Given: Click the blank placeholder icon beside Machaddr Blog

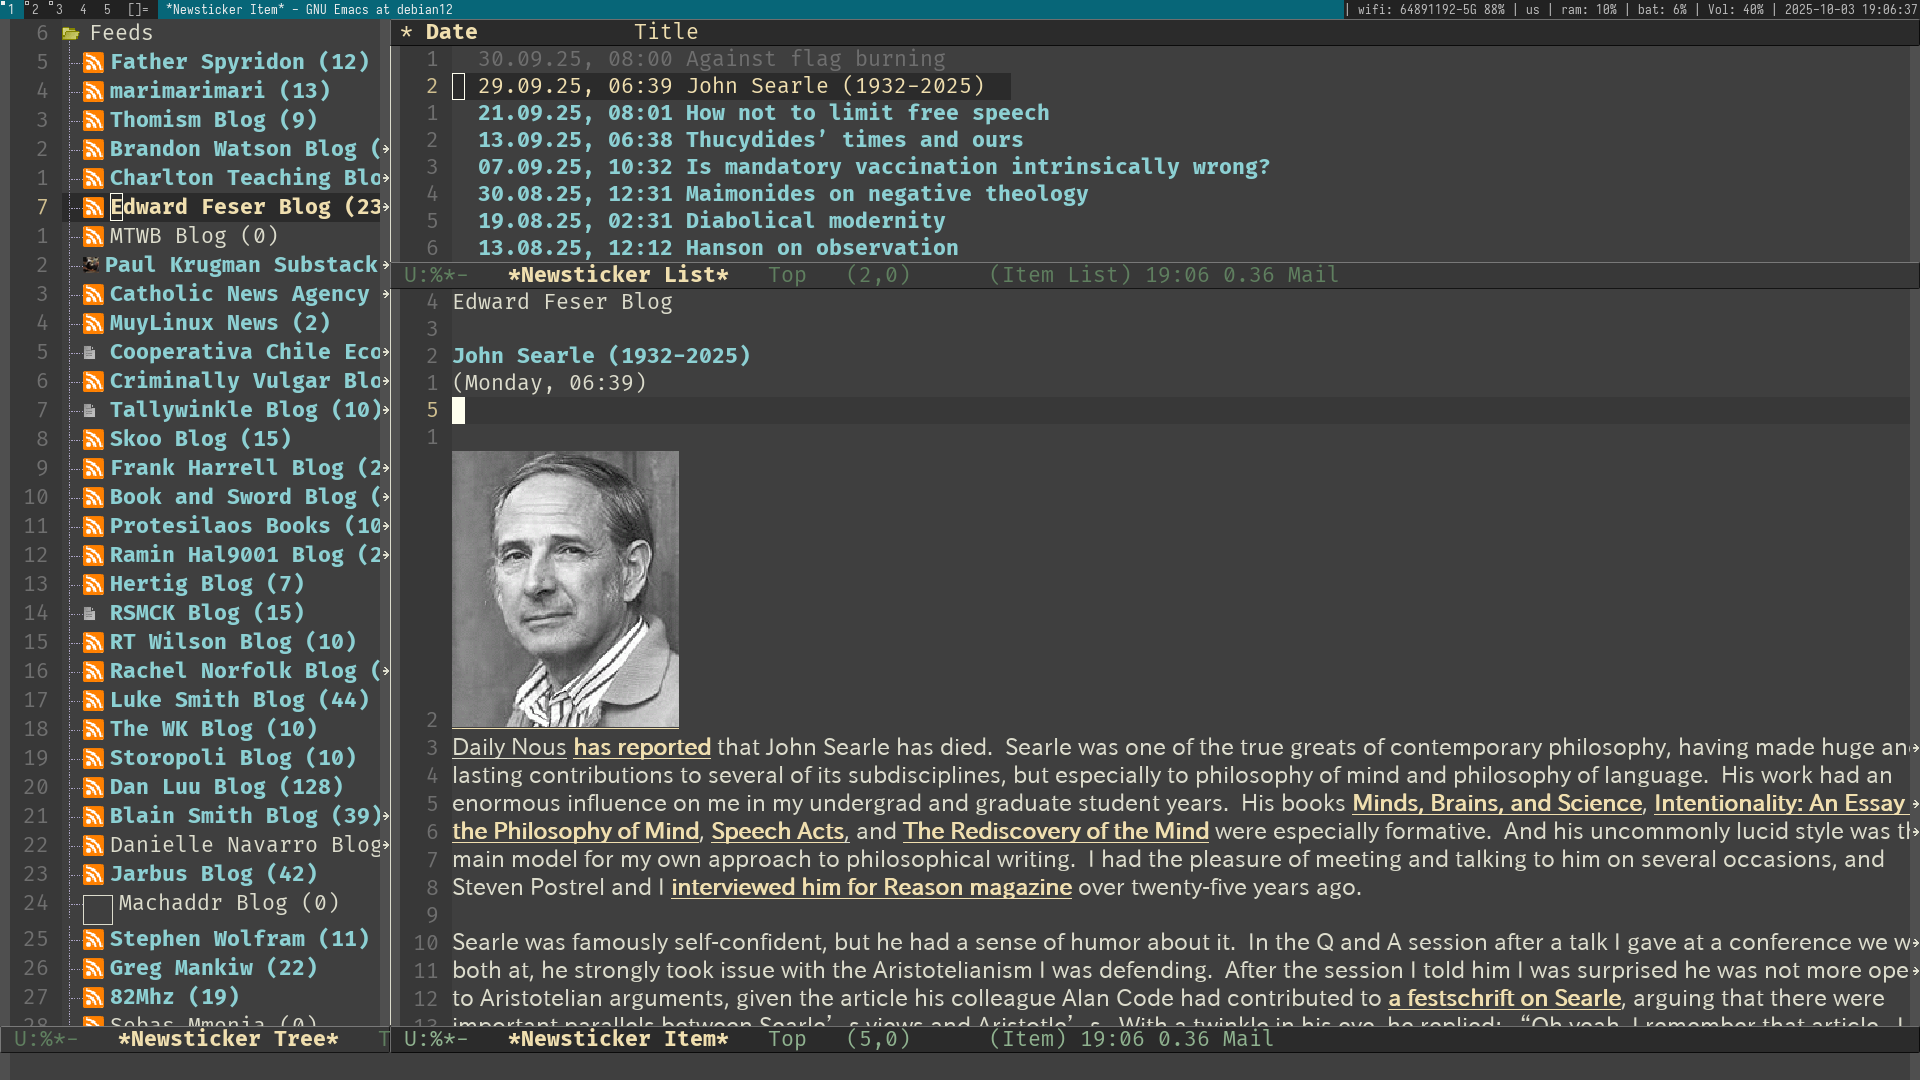Looking at the screenshot, I should (97, 909).
